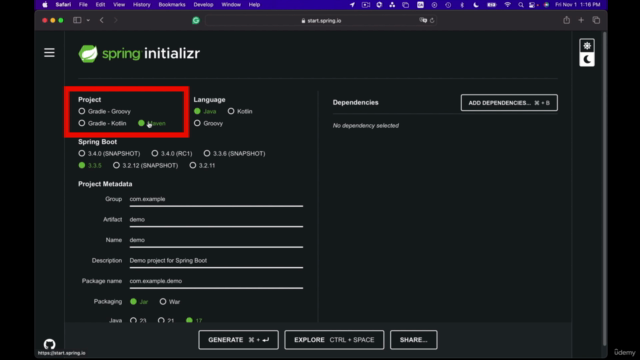Click the Grammarly extension icon
Screen dimensions: 640x360
[x=196, y=20]
